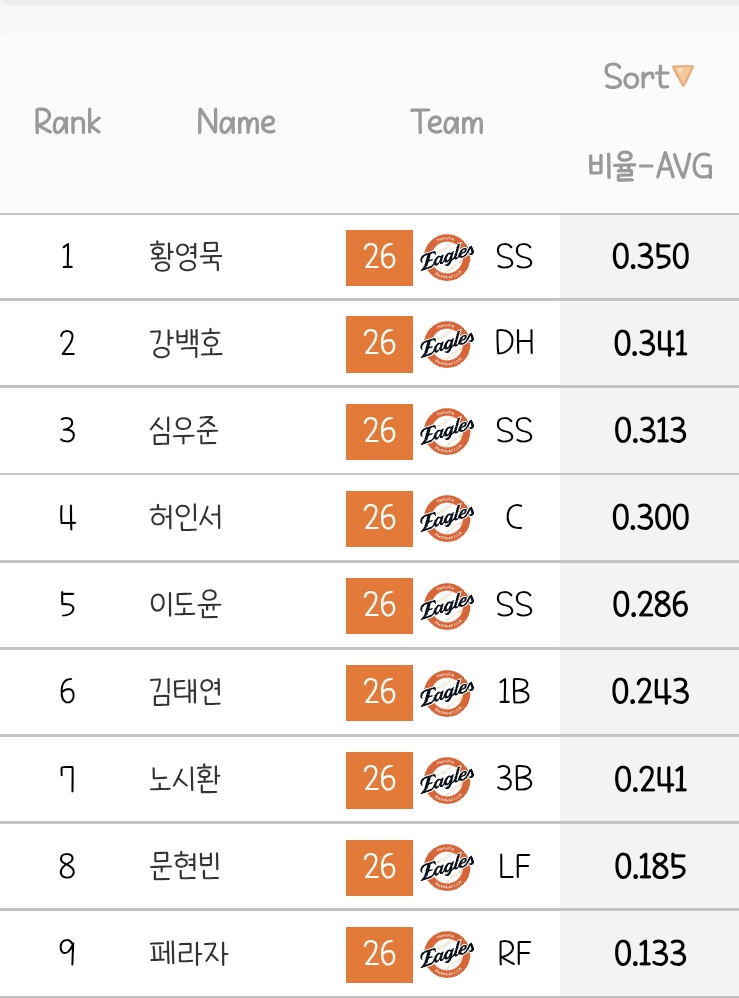This screenshot has width=739, height=998.
Task: Open player 강백호's name link
Action: point(186,344)
